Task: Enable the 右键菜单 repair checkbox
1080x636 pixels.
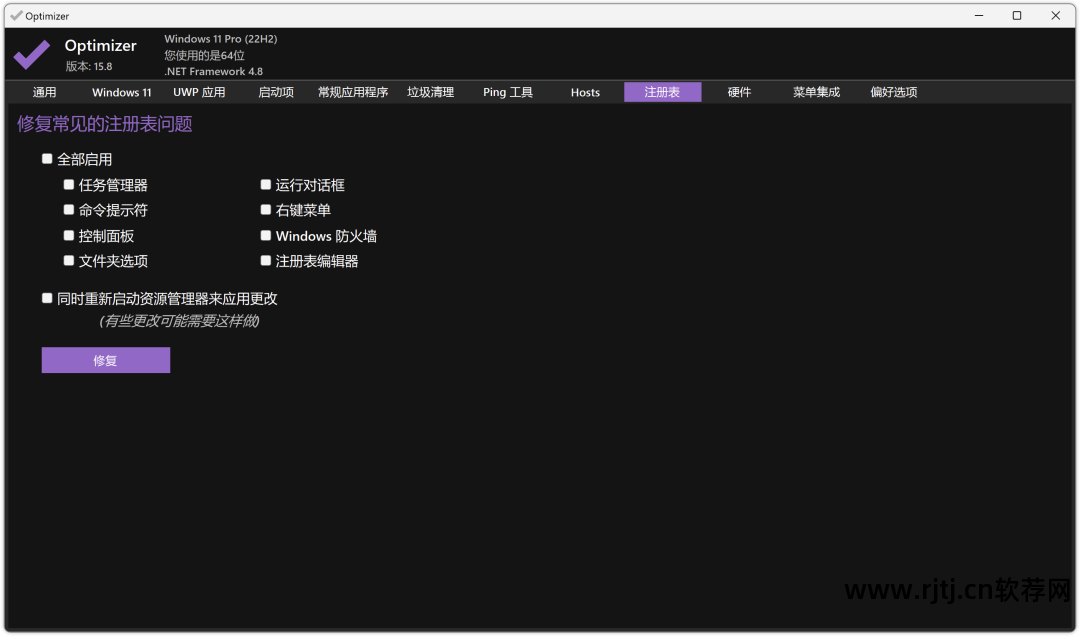Action: [x=265, y=210]
